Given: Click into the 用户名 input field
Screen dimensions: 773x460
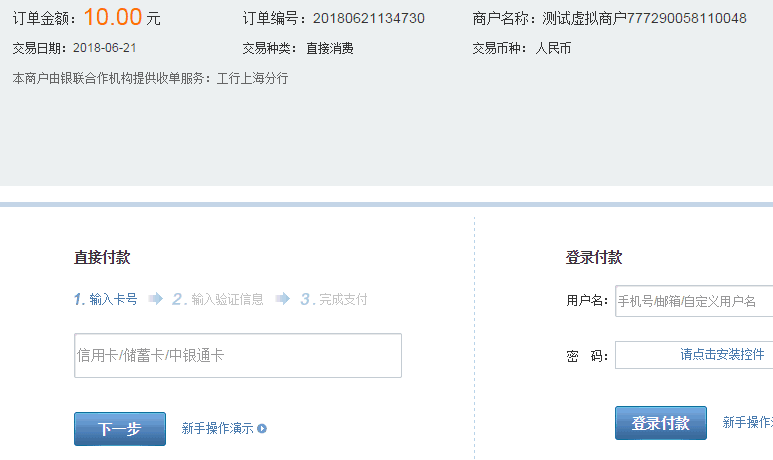Looking at the screenshot, I should click(x=693, y=301).
